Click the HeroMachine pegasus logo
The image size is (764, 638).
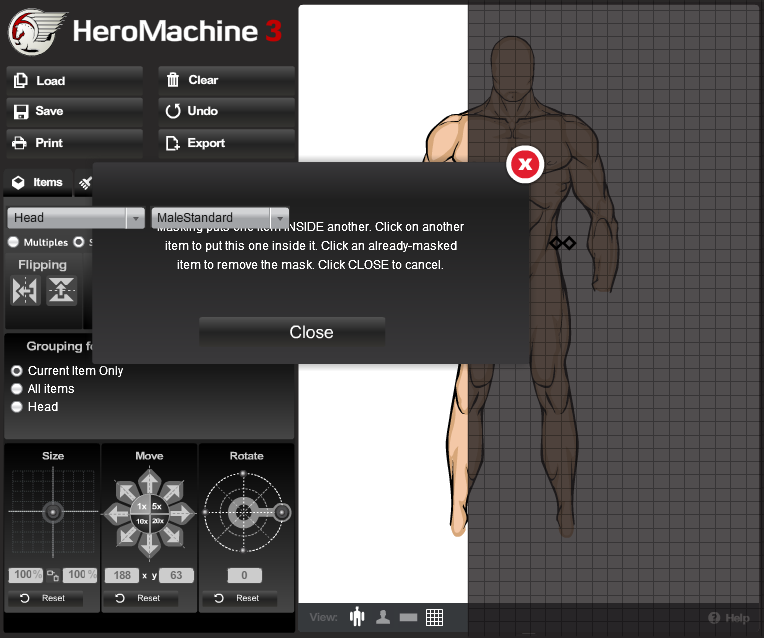(x=37, y=31)
